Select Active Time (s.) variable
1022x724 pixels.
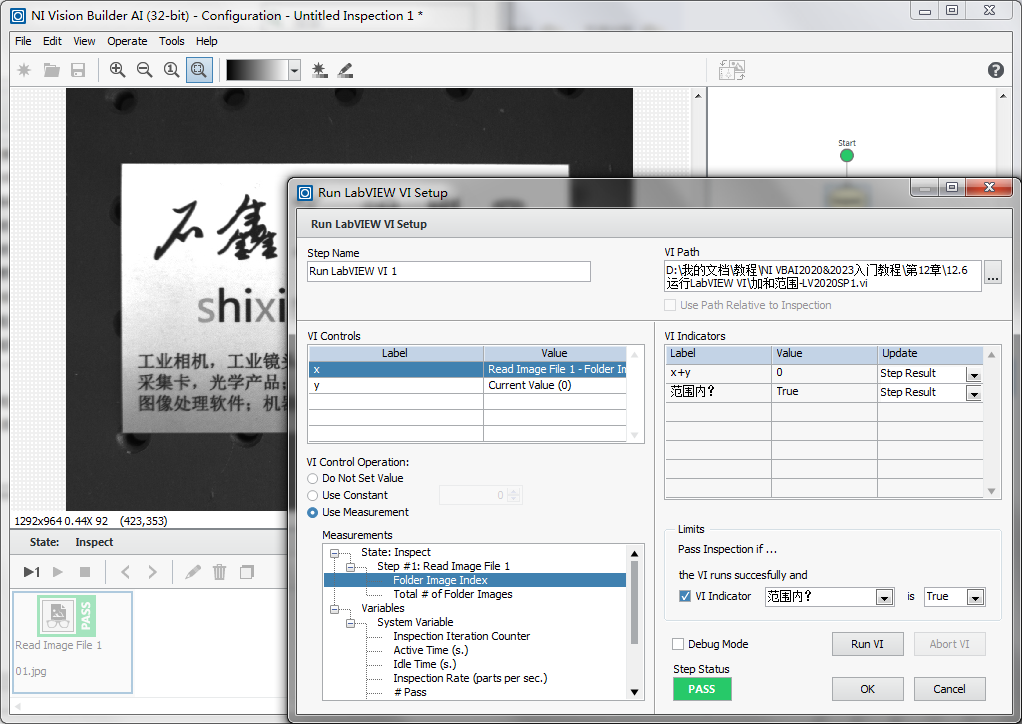(431, 650)
